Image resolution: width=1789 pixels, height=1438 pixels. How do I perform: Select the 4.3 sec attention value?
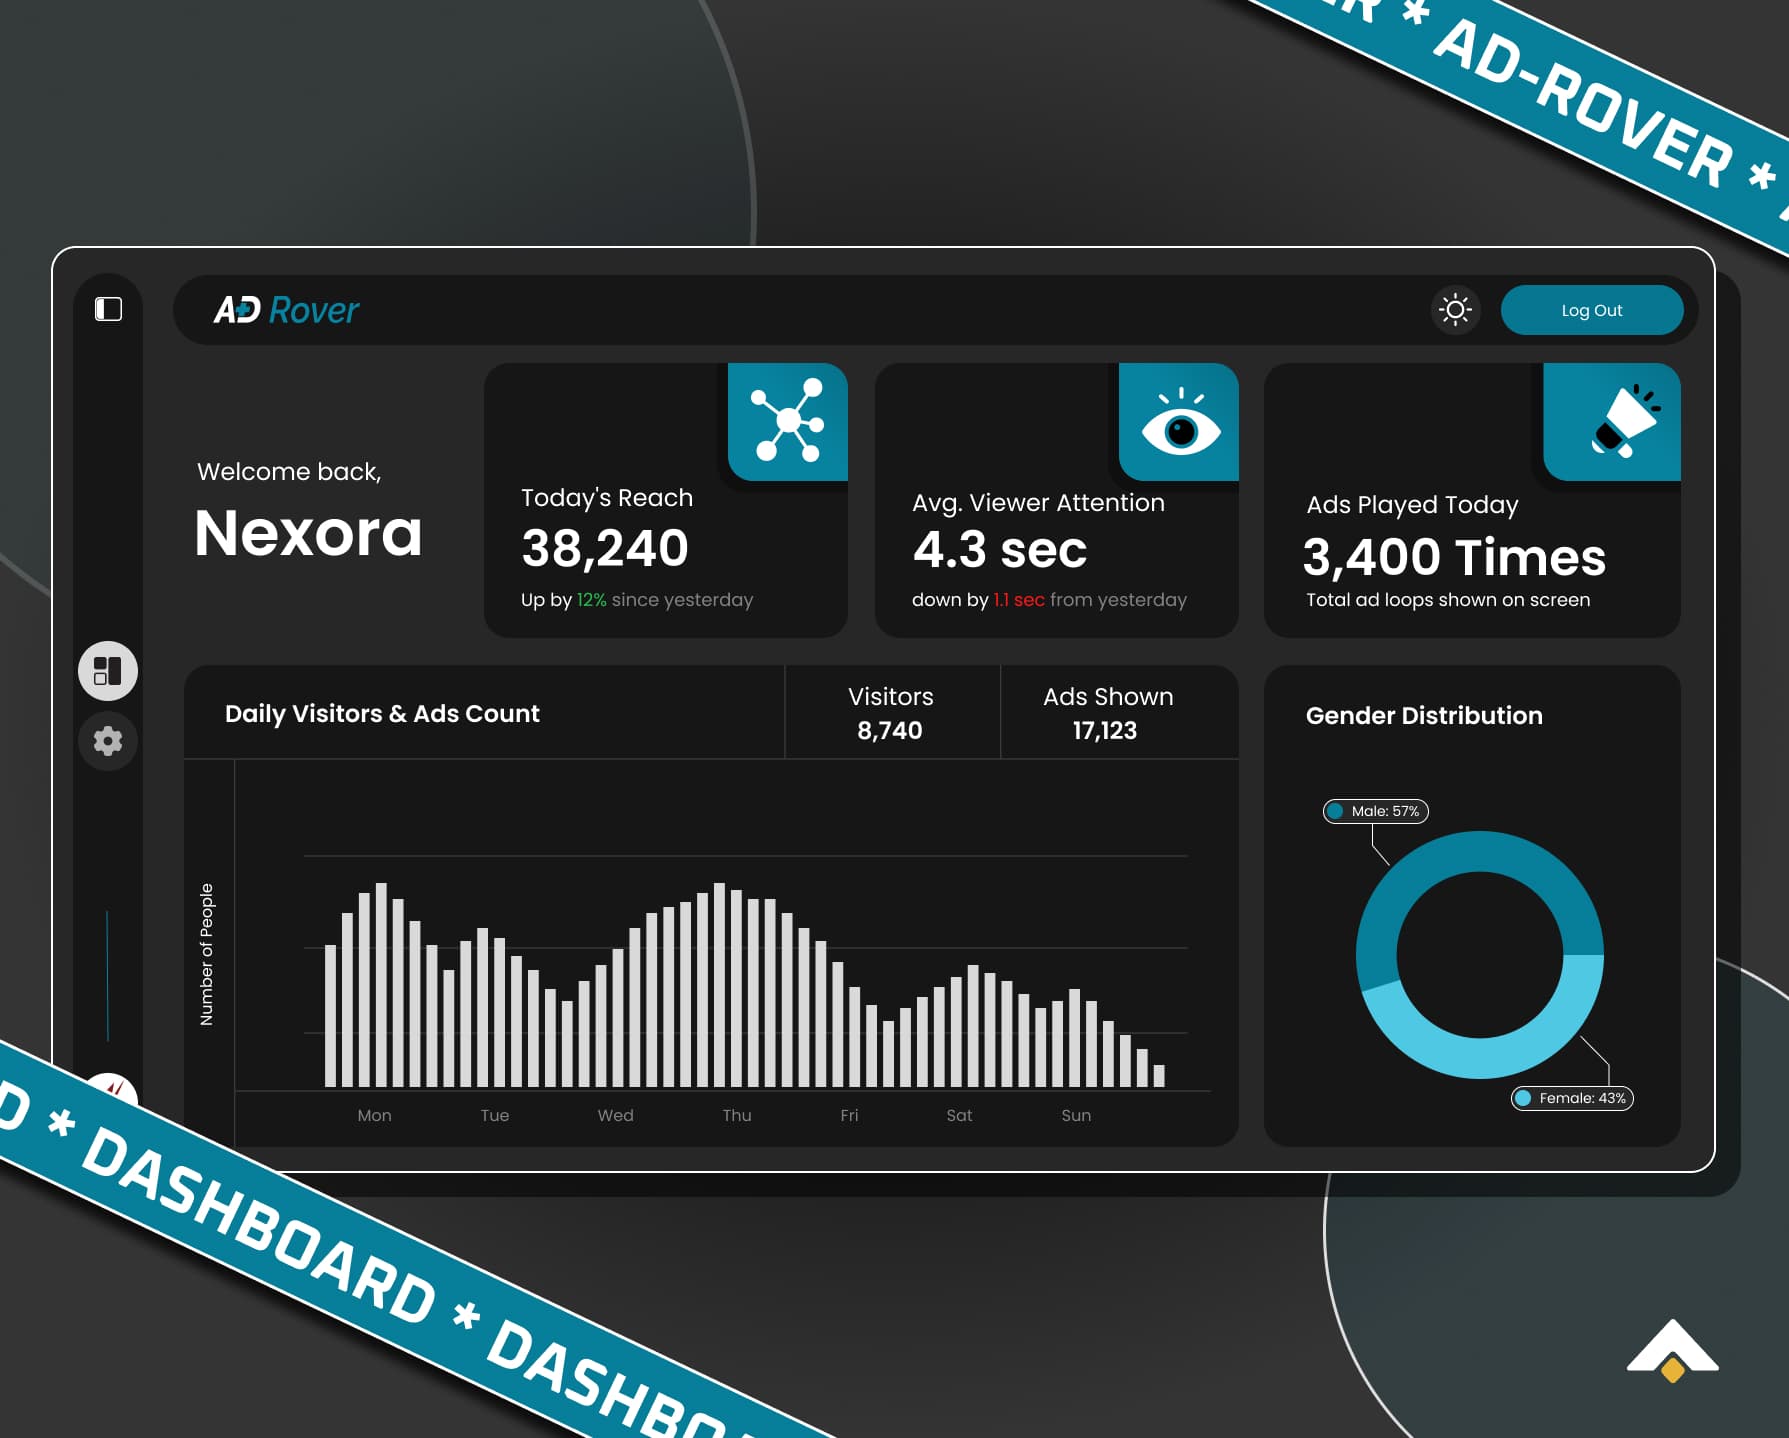tap(1000, 550)
